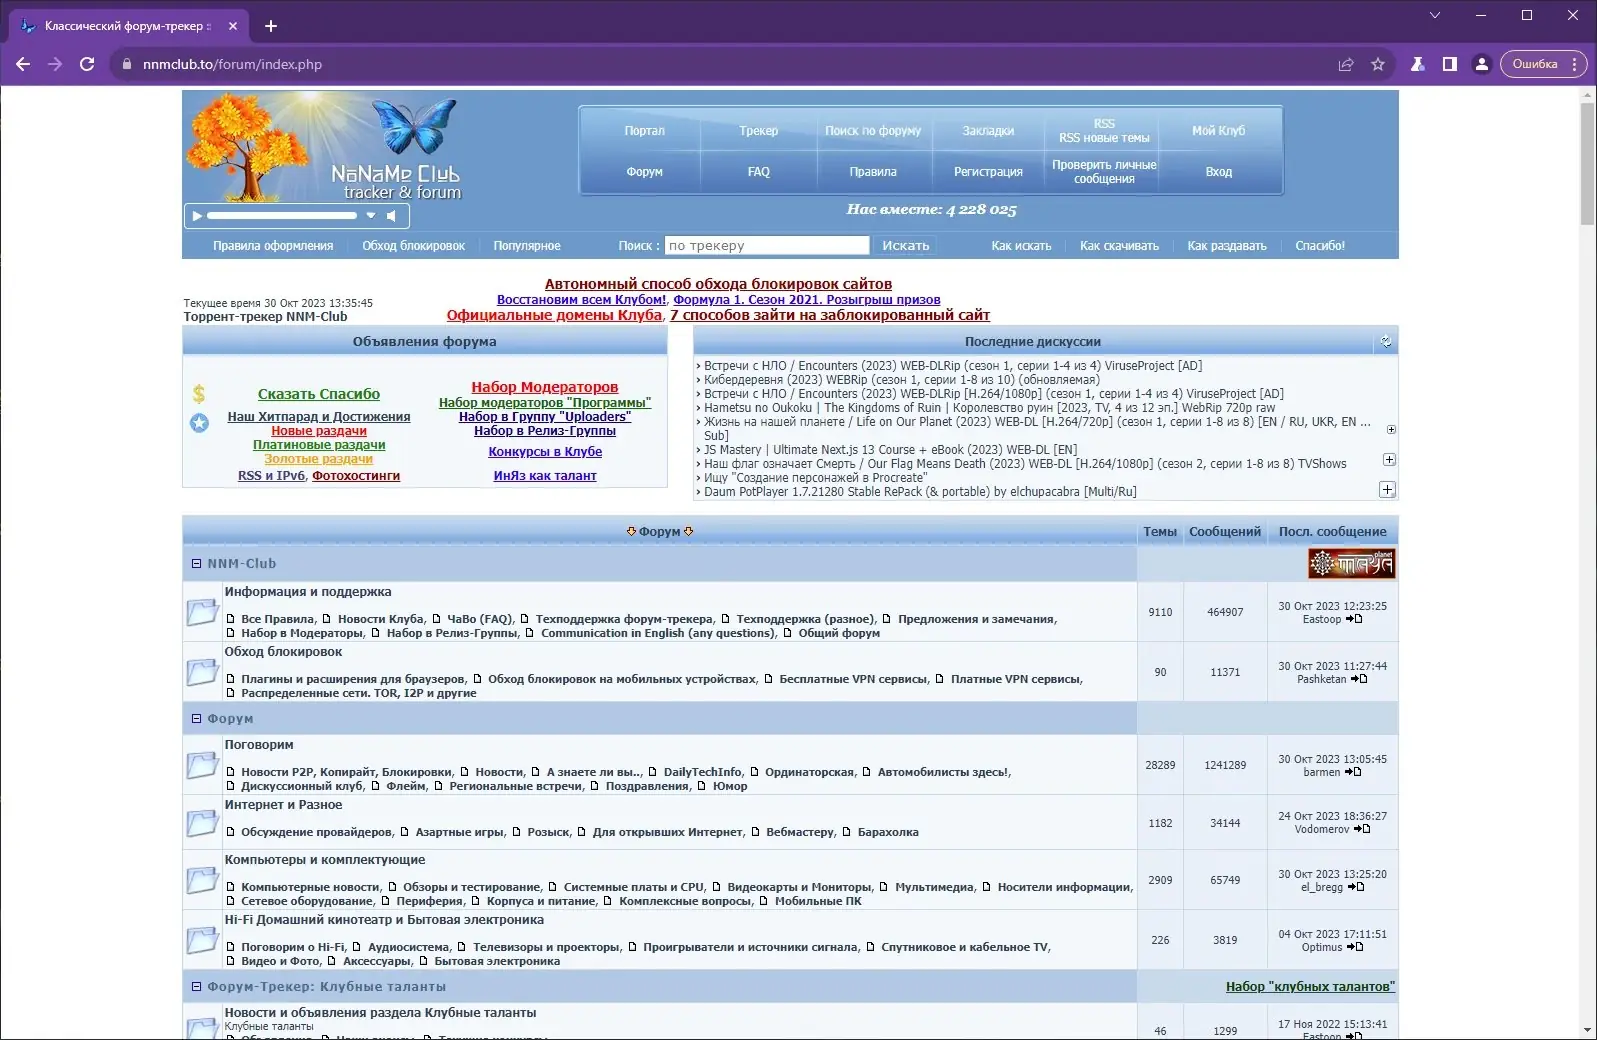Open Правила оформления in the sub-navigation
1597x1040 pixels.
tap(273, 246)
